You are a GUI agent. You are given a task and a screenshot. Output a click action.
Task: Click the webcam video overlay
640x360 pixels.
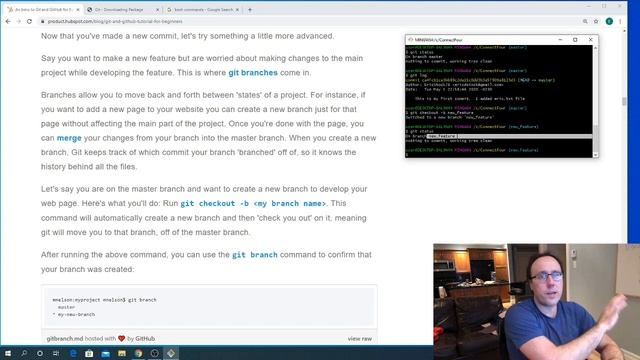tap(536, 302)
